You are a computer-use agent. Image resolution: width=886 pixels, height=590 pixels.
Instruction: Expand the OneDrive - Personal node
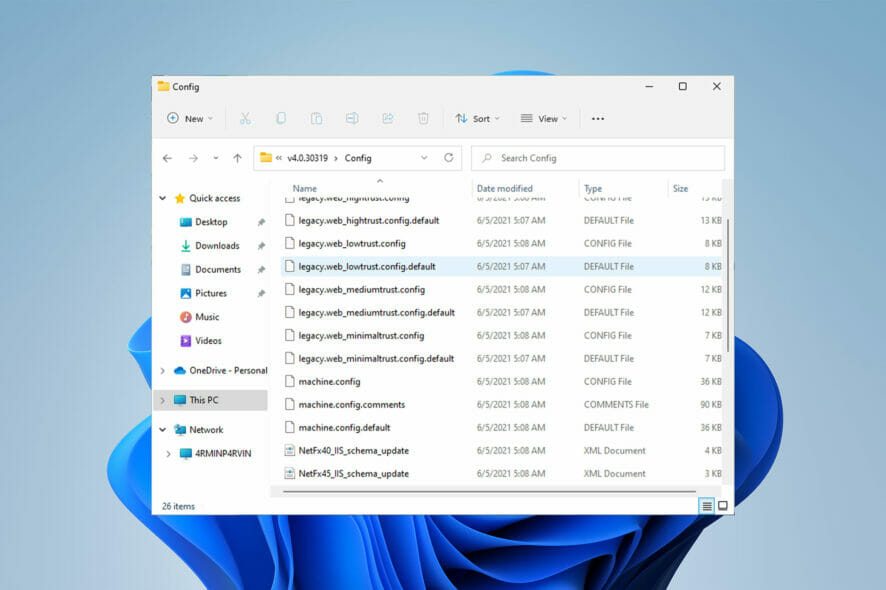[x=163, y=371]
